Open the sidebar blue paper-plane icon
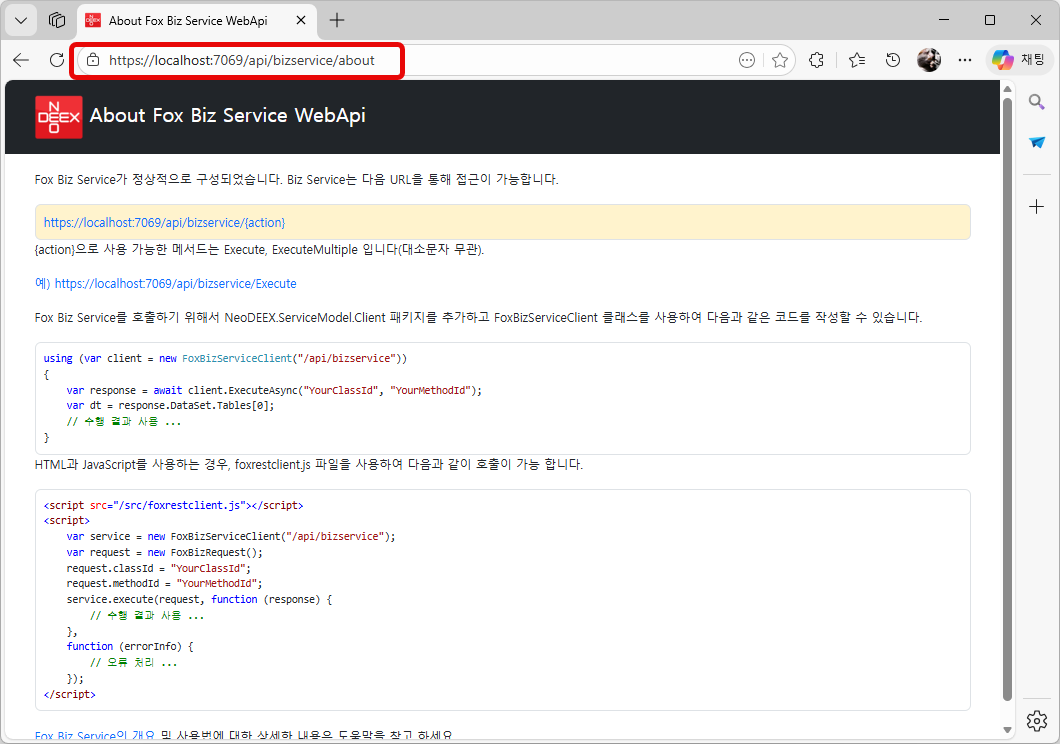This screenshot has height=744, width=1060. 1036,143
